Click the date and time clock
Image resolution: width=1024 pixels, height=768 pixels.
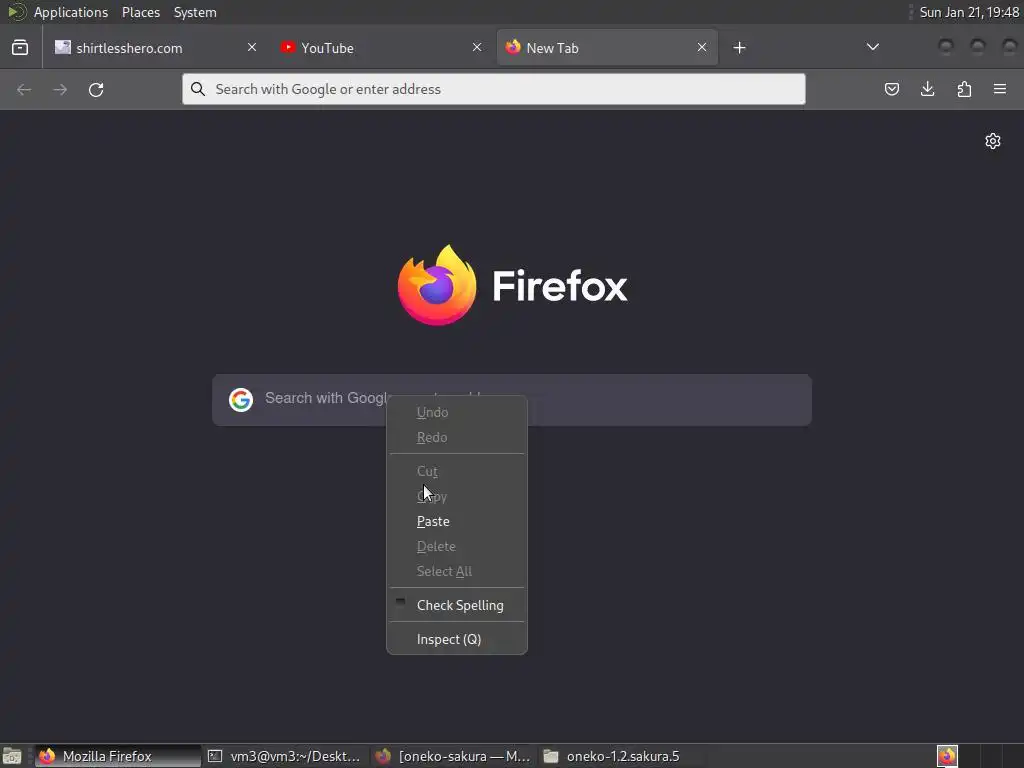tap(969, 12)
